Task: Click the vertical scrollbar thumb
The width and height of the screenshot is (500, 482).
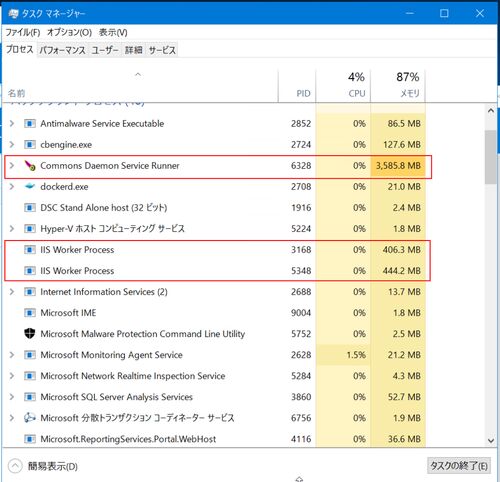Action: (x=491, y=157)
